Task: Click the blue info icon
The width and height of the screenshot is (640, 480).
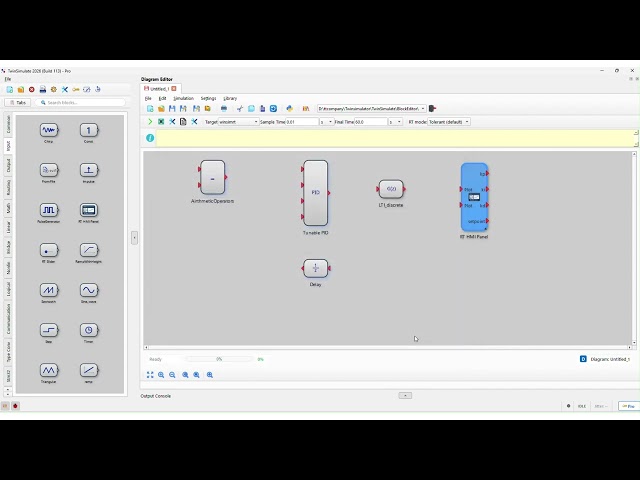Action: (150, 138)
